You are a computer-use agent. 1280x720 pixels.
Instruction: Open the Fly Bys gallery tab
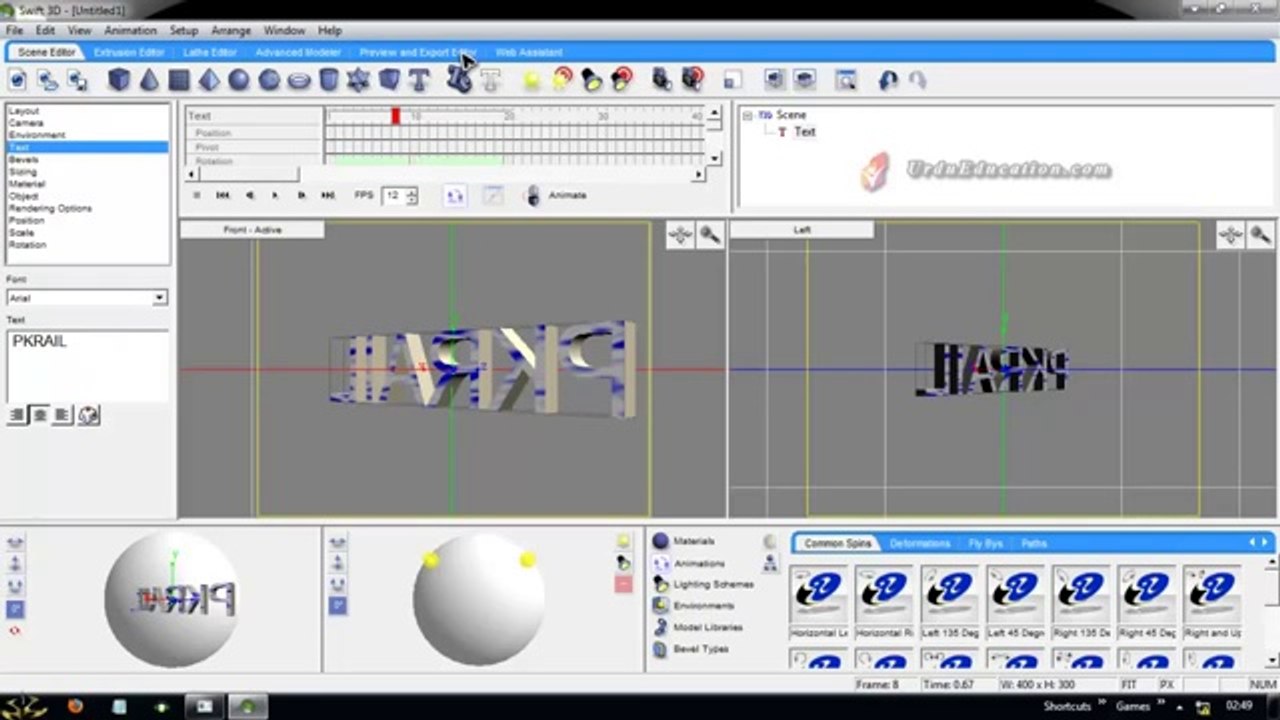pyautogui.click(x=986, y=543)
